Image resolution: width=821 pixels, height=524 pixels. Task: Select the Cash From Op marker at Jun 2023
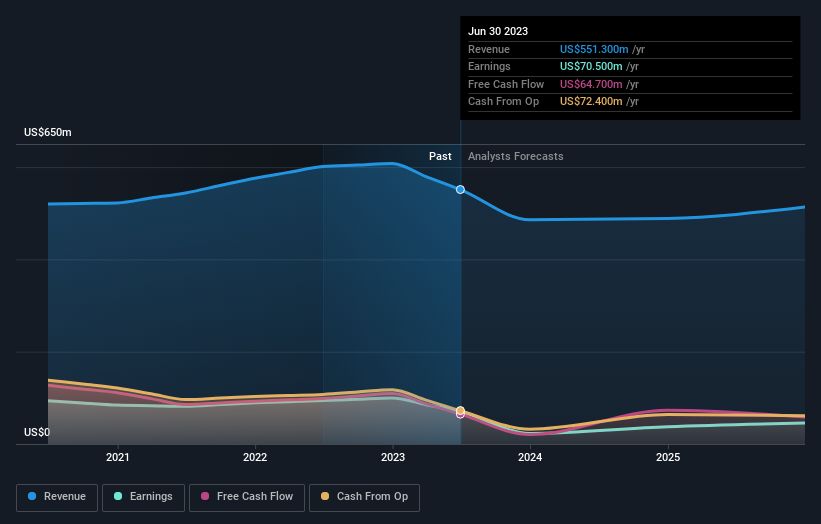(x=460, y=410)
